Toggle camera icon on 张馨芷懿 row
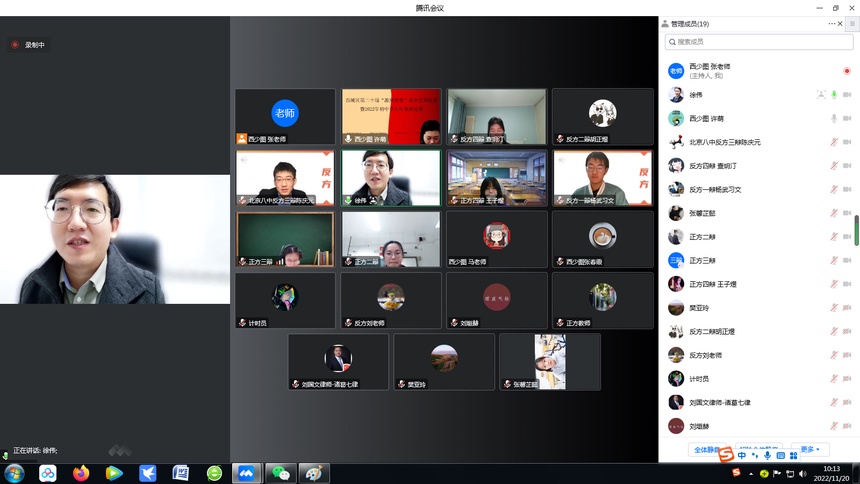860x484 pixels. (847, 212)
